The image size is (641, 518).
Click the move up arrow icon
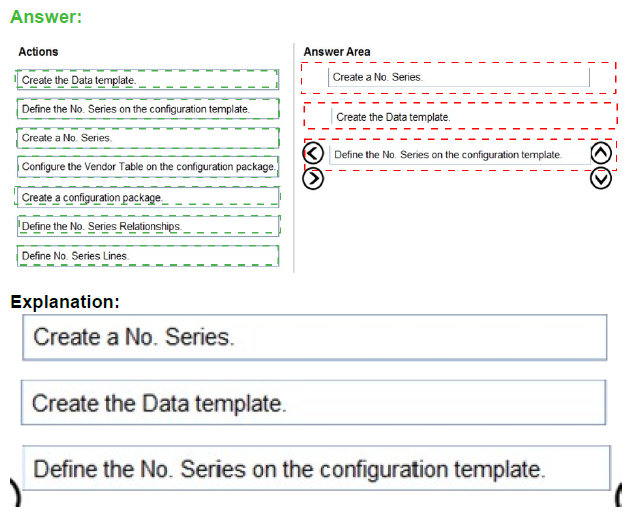pyautogui.click(x=601, y=153)
